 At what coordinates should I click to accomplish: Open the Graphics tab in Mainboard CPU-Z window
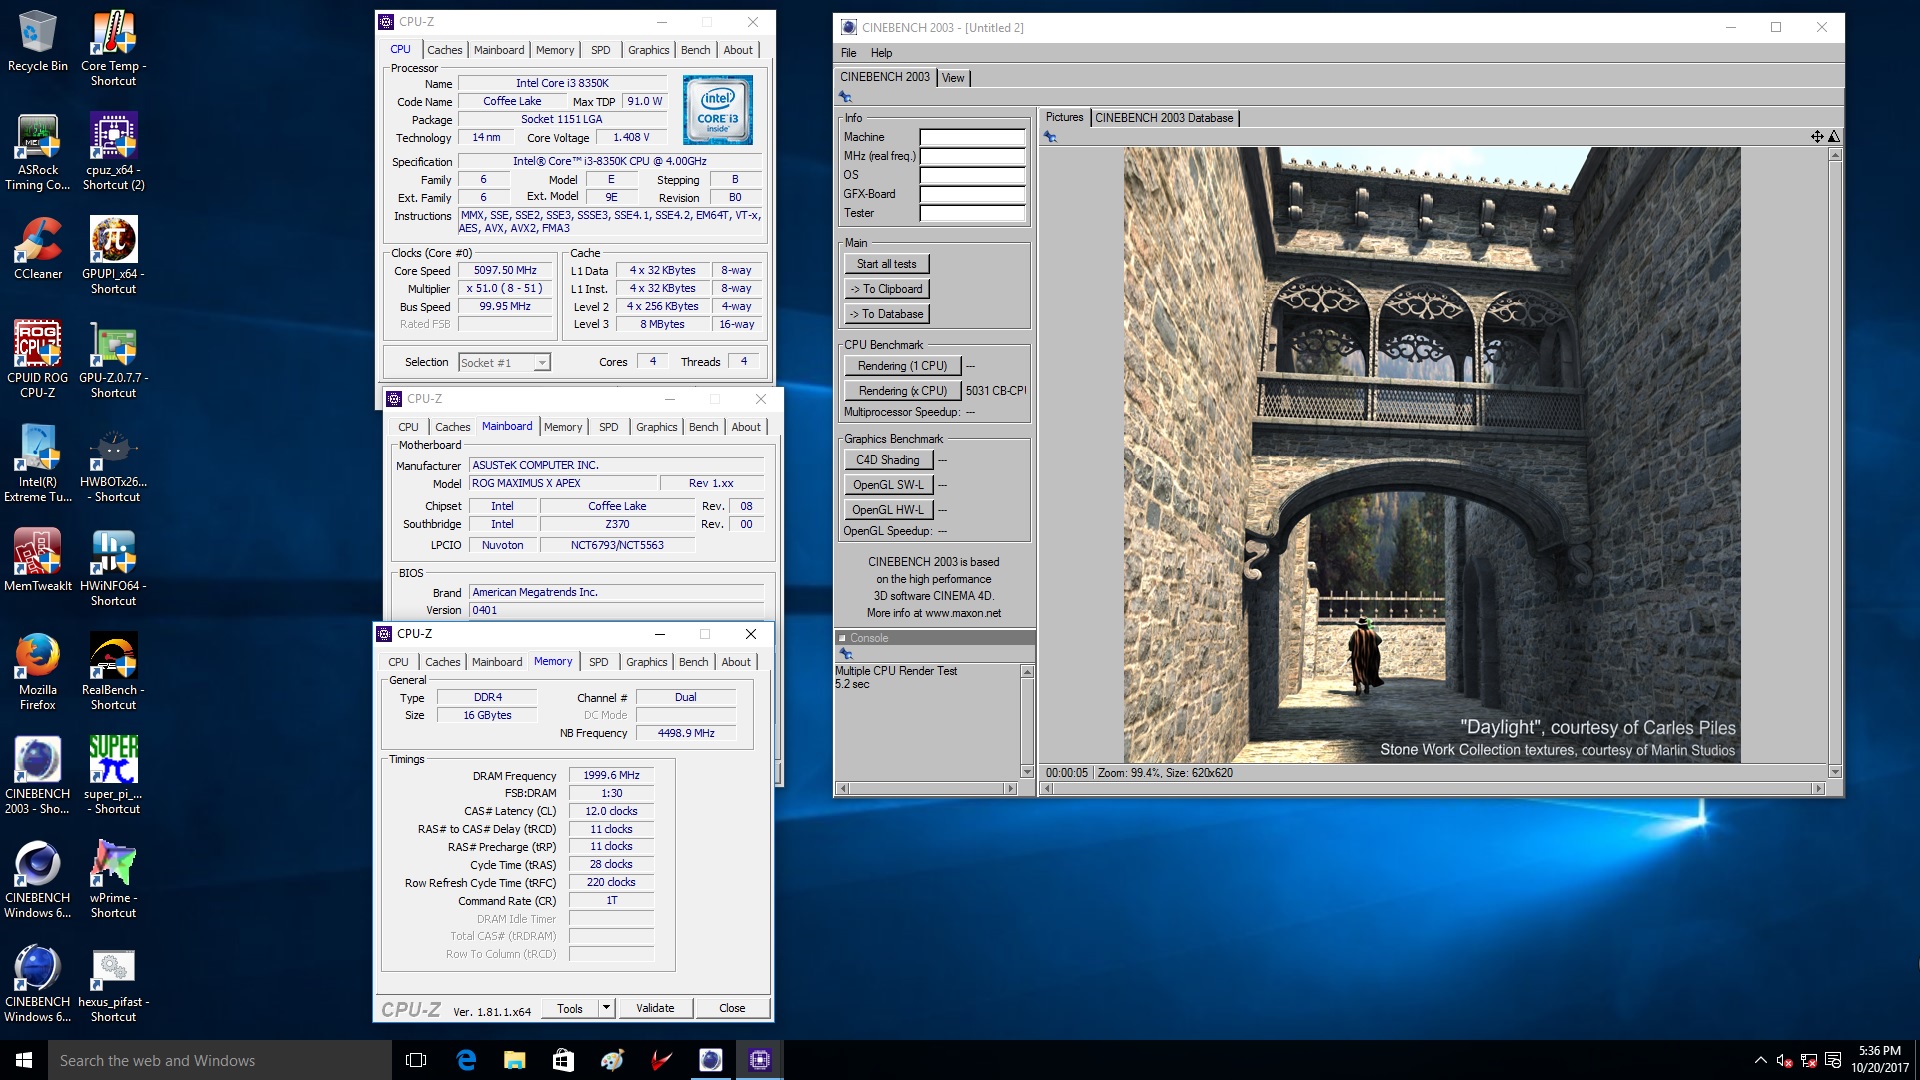pos(656,427)
